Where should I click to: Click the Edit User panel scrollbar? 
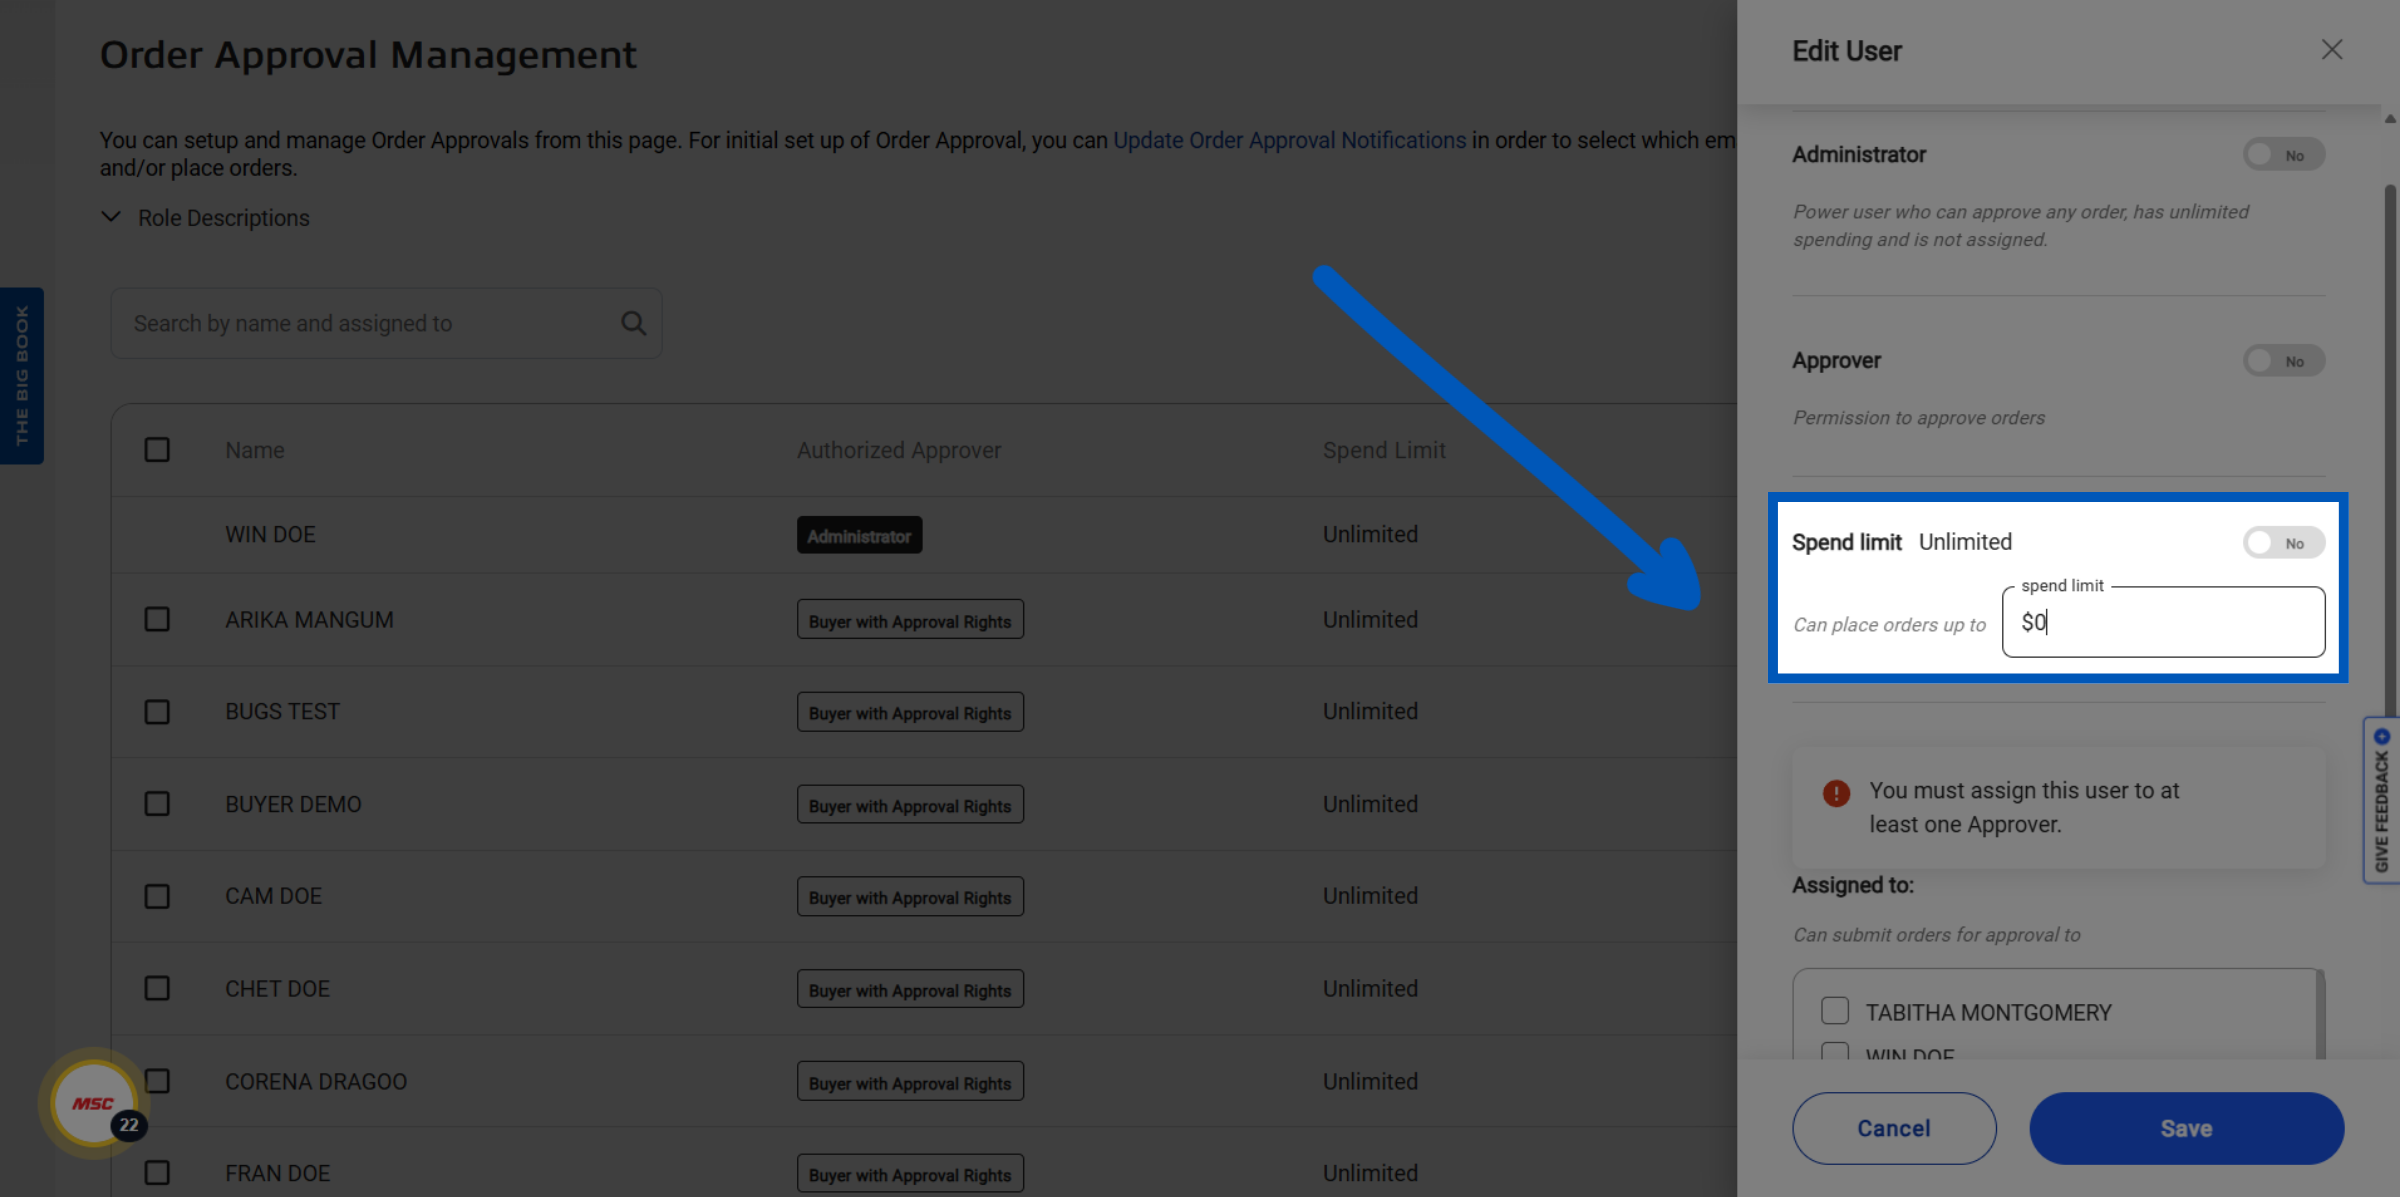(x=2390, y=450)
